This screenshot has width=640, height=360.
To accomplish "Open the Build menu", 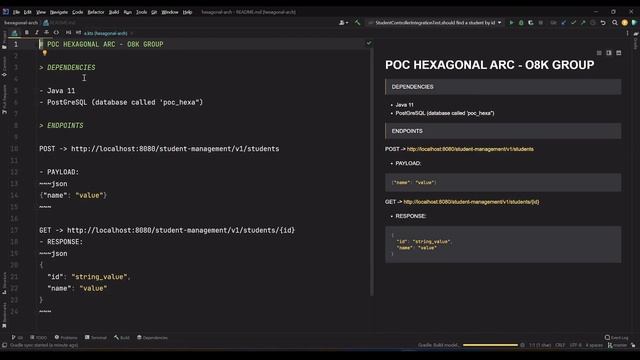I will (114, 12).
